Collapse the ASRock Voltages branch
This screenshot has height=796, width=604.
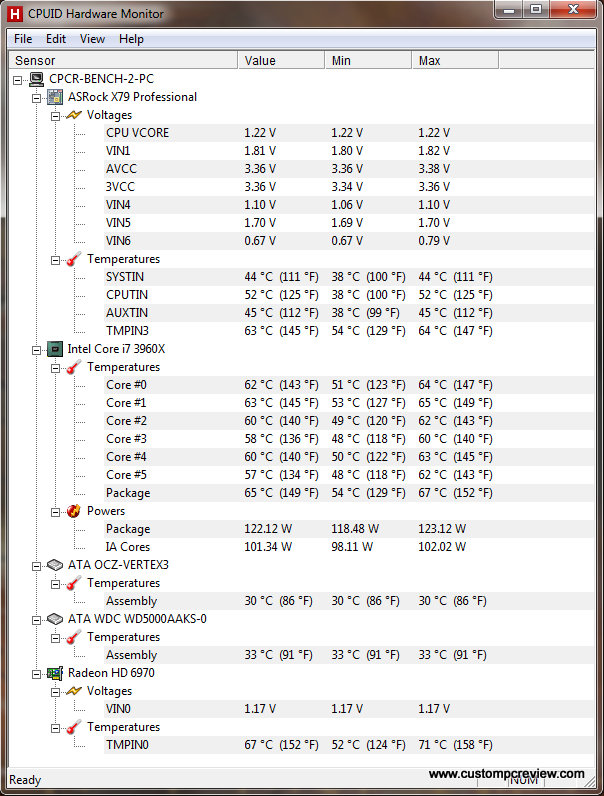coord(55,116)
